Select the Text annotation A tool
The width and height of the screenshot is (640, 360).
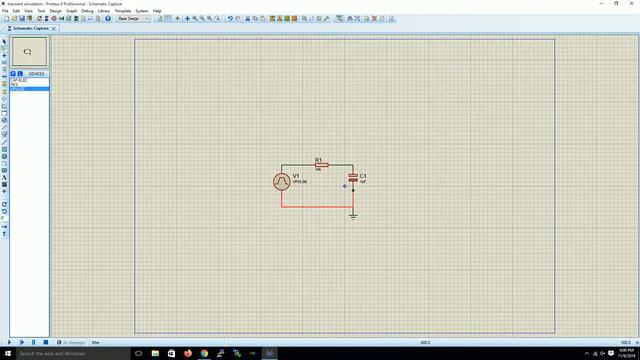tap(4, 178)
